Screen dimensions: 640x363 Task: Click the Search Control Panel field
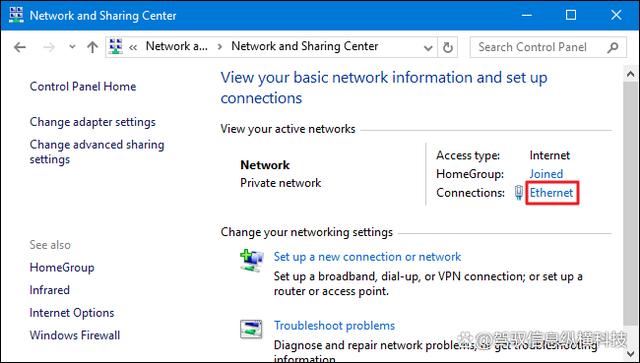click(x=548, y=47)
